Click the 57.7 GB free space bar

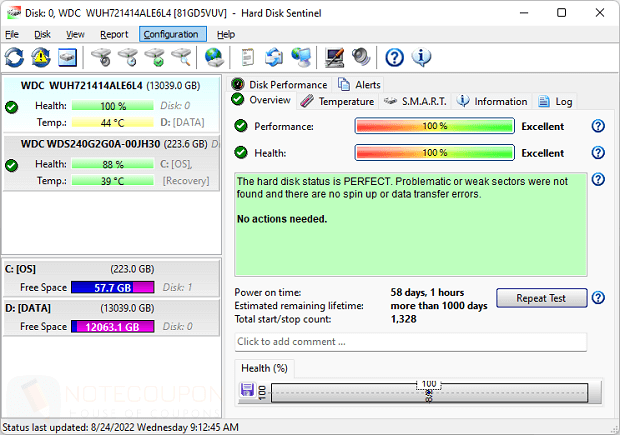(113, 287)
